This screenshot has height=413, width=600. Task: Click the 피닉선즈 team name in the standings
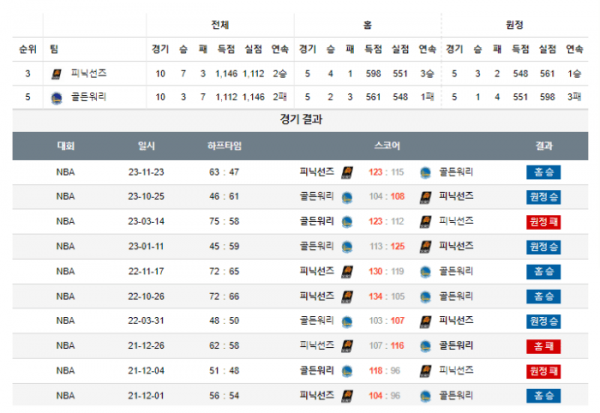click(x=88, y=73)
